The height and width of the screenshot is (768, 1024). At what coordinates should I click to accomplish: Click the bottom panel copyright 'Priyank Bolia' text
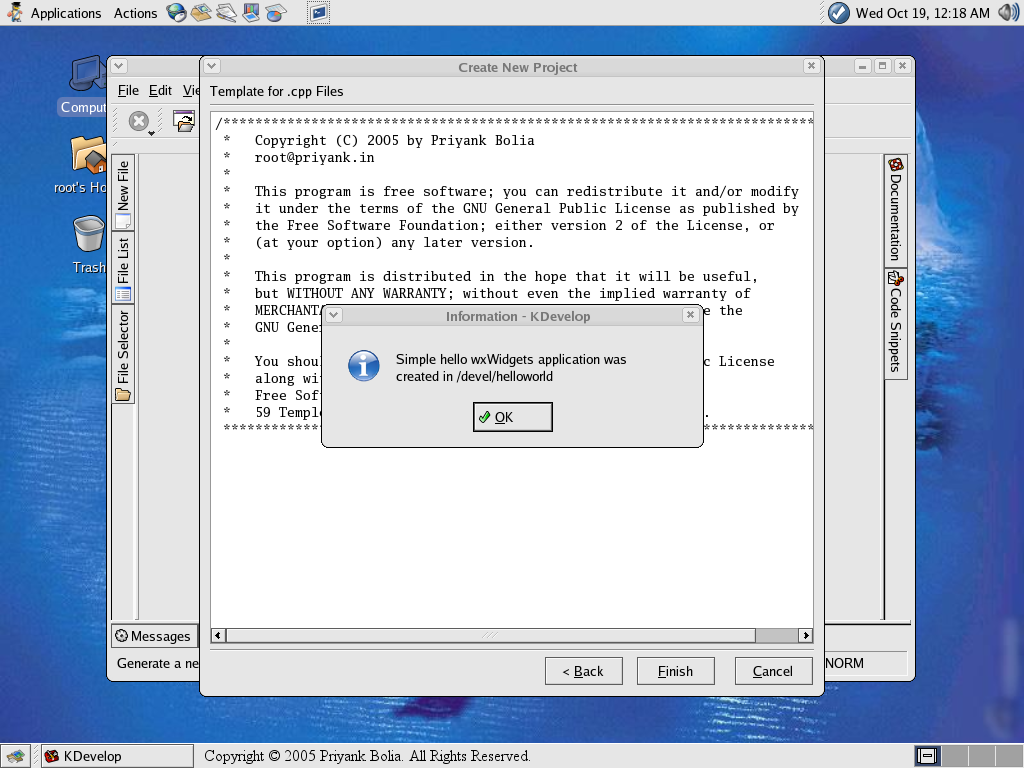(369, 756)
